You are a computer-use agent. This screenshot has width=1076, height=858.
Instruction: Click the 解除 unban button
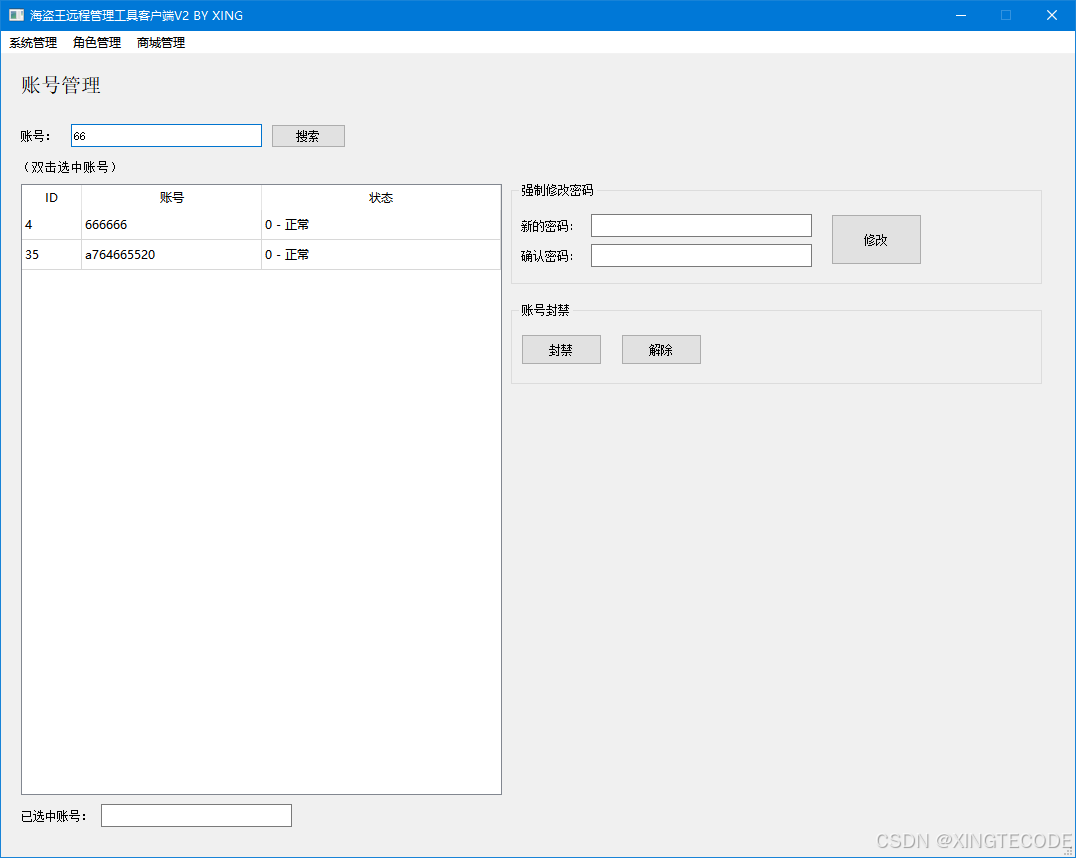(662, 349)
